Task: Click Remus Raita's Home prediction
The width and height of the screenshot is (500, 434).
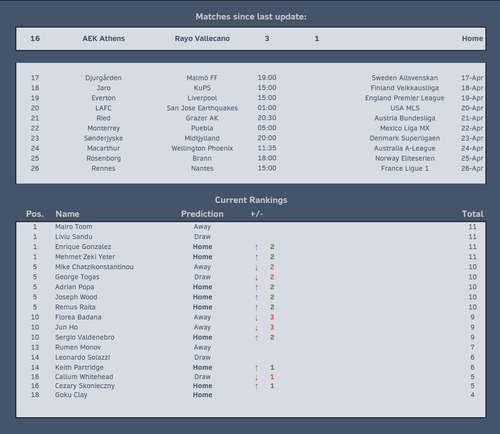Action: (x=202, y=307)
